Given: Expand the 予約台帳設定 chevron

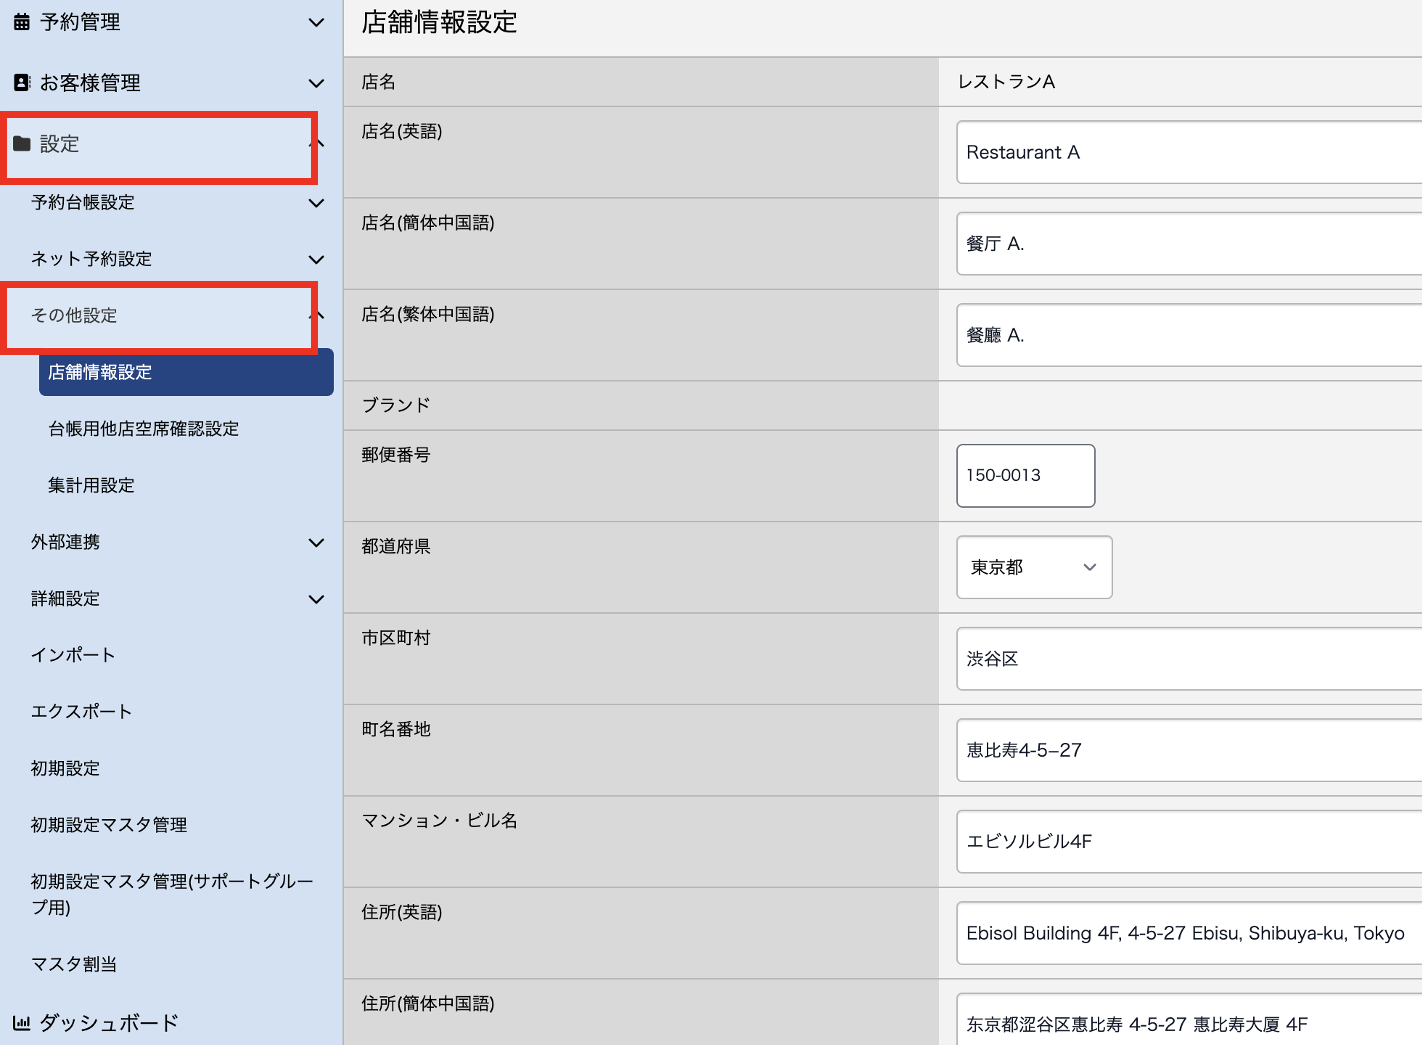Looking at the screenshot, I should [316, 203].
